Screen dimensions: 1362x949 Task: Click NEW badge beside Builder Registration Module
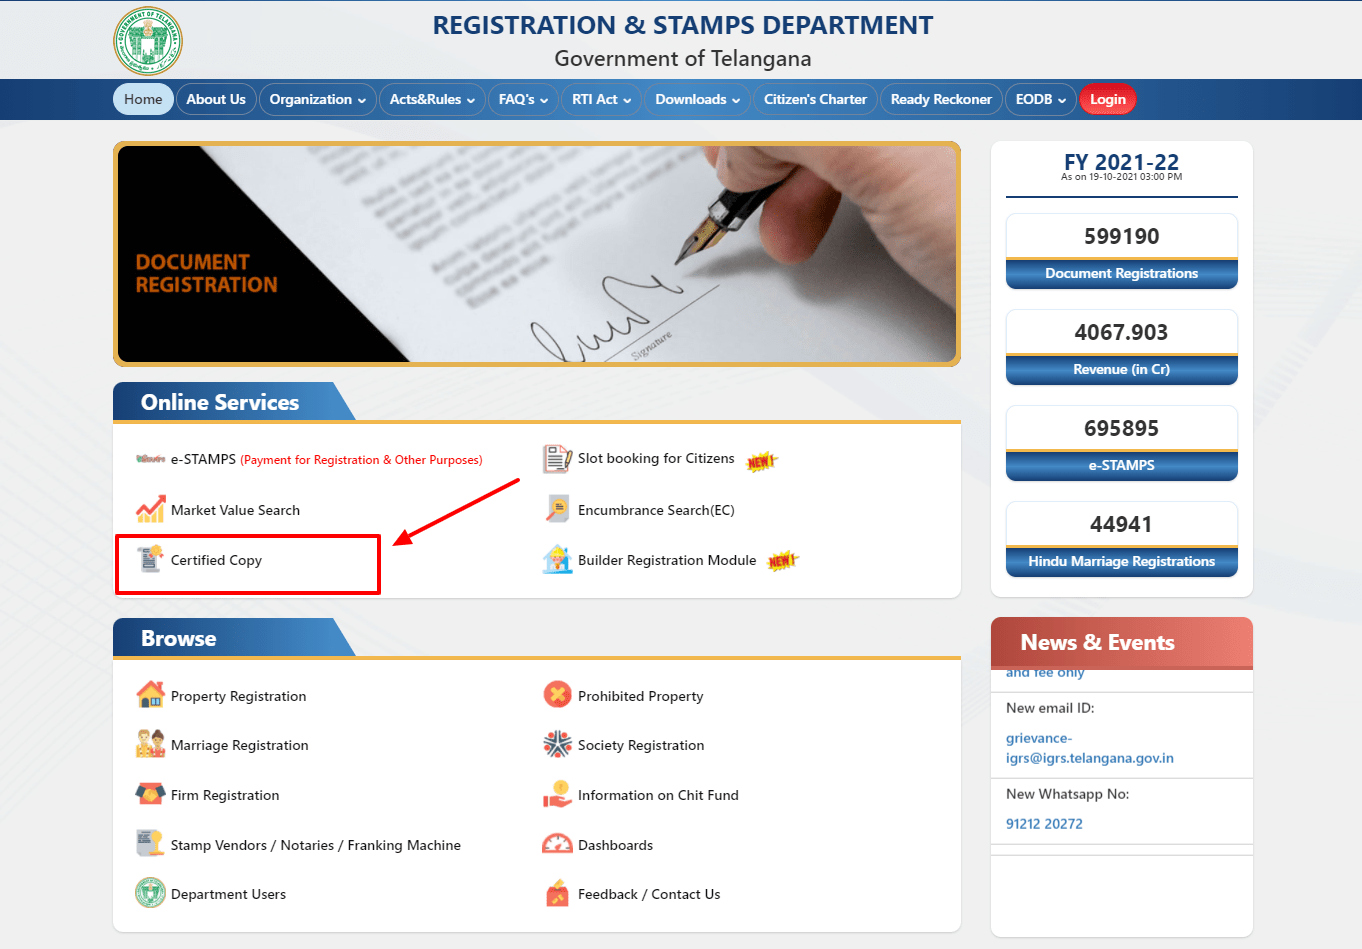[x=782, y=561]
